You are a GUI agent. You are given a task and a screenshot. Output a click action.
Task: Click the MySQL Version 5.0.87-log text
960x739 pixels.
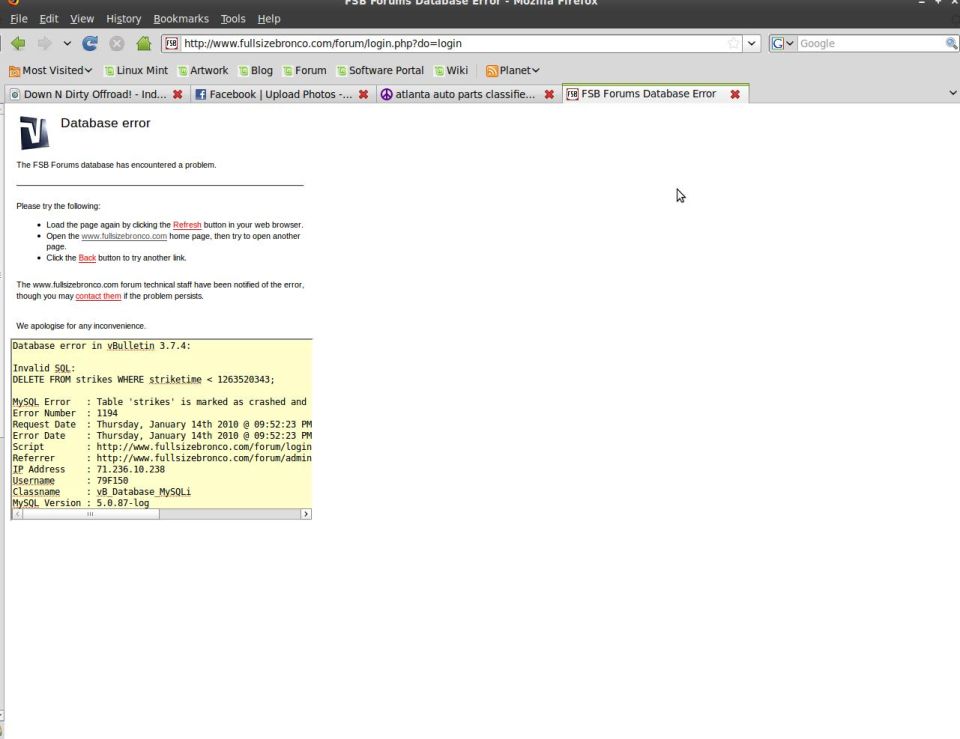point(81,503)
